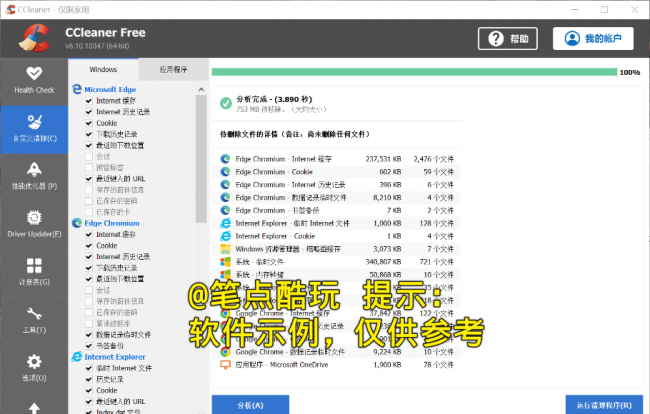The width and height of the screenshot is (650, 414).
Task: Open Driver Updater(F) from the sidebar
Action: (34, 225)
